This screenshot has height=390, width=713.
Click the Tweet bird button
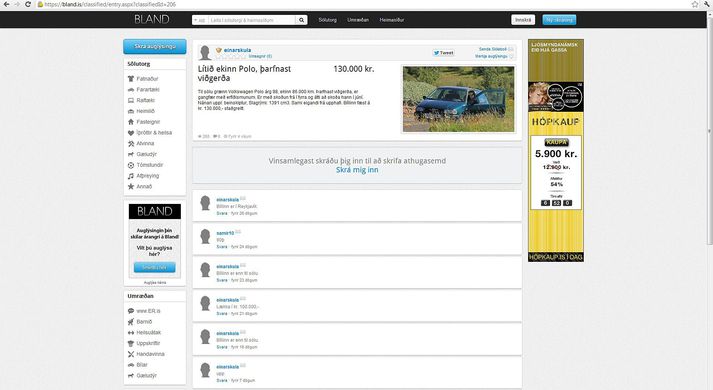coord(443,53)
